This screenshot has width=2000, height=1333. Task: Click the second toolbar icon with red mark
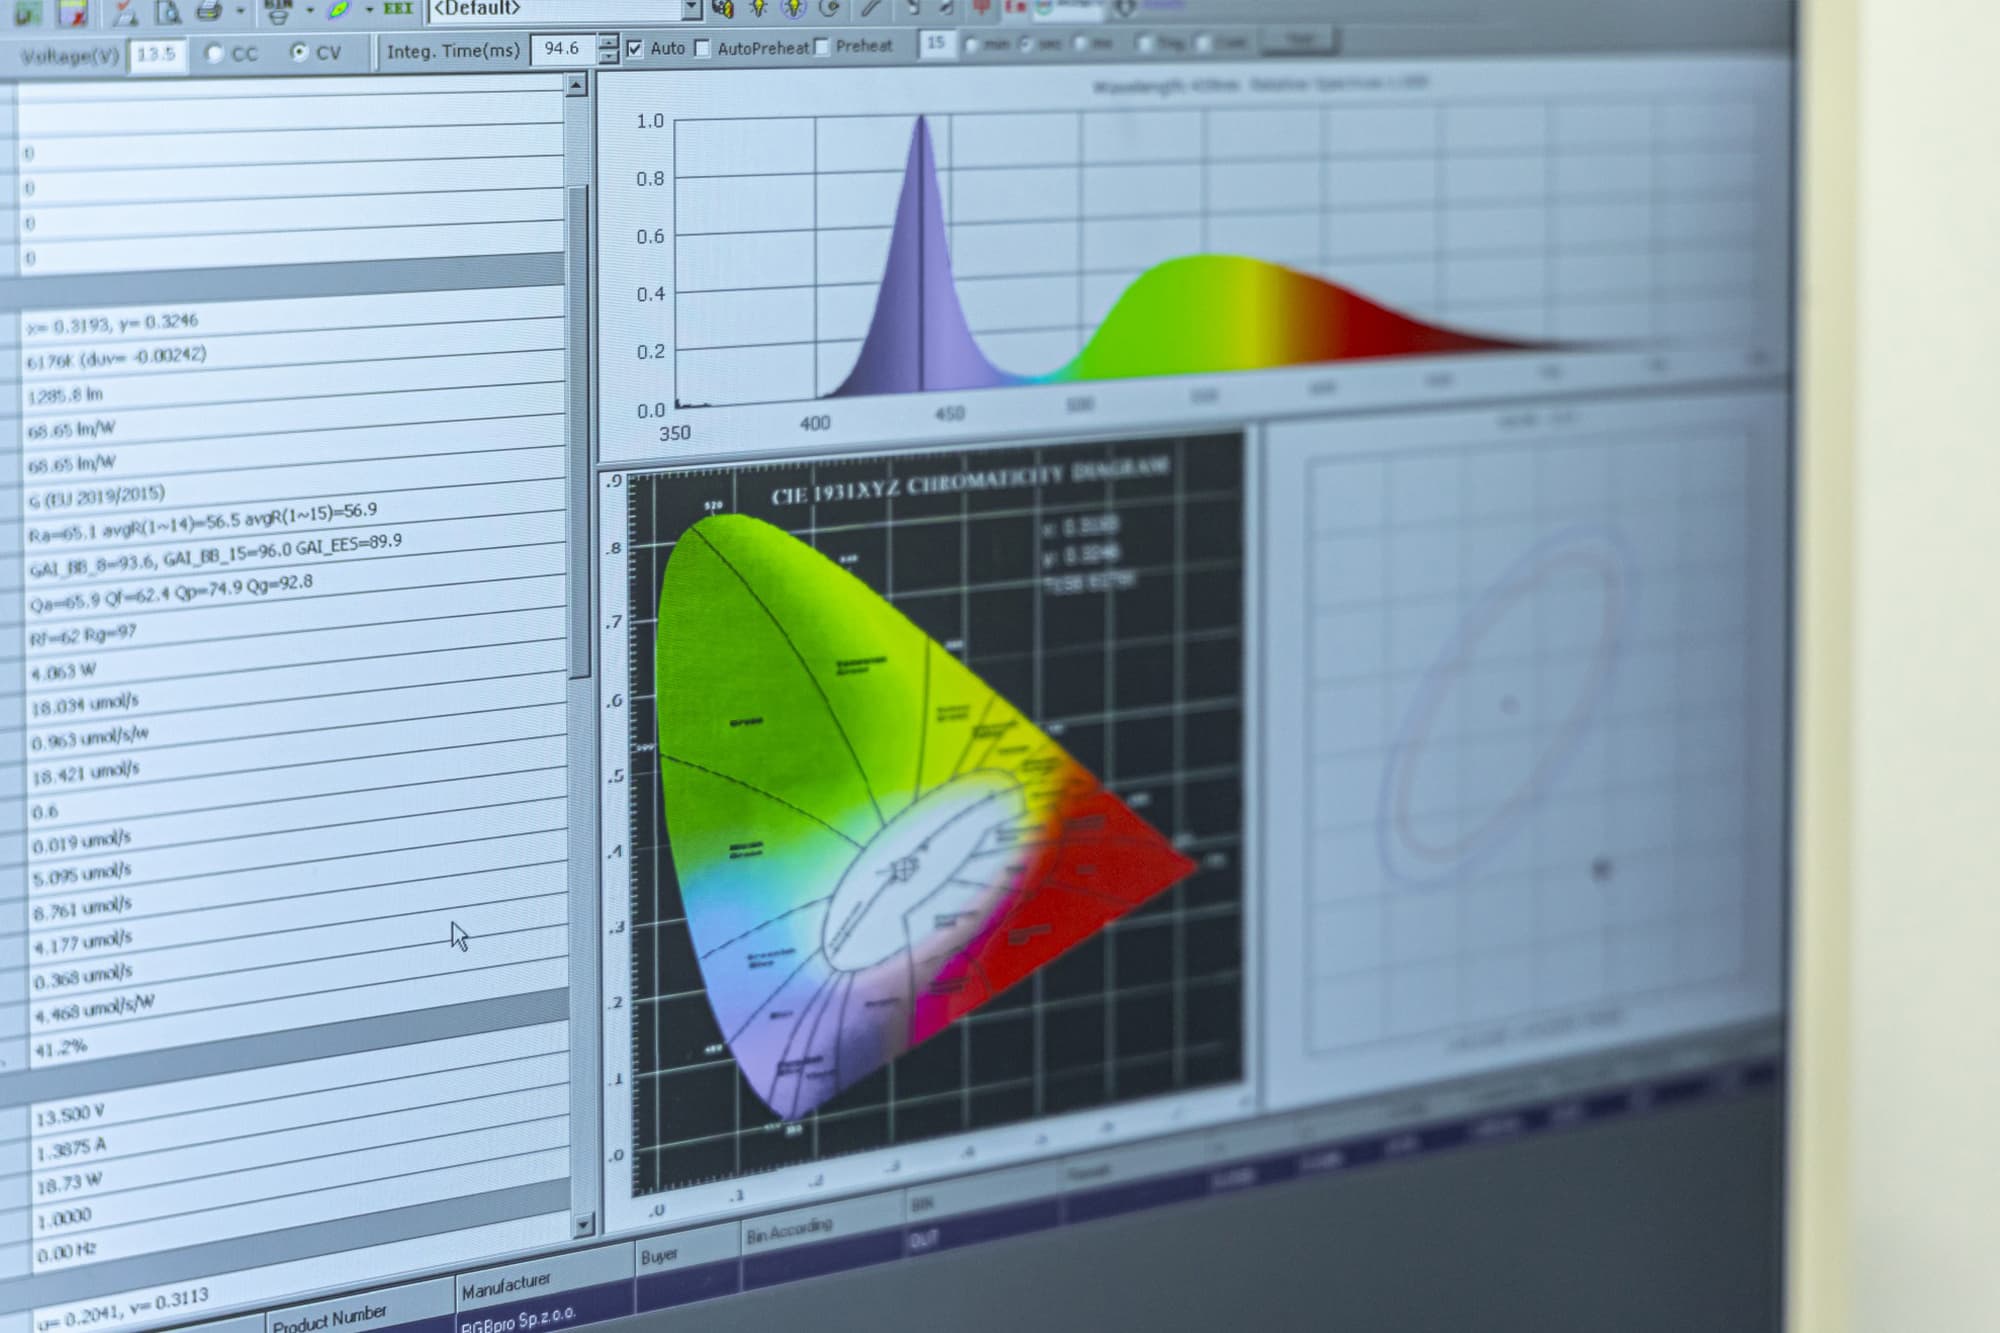coord(74,13)
